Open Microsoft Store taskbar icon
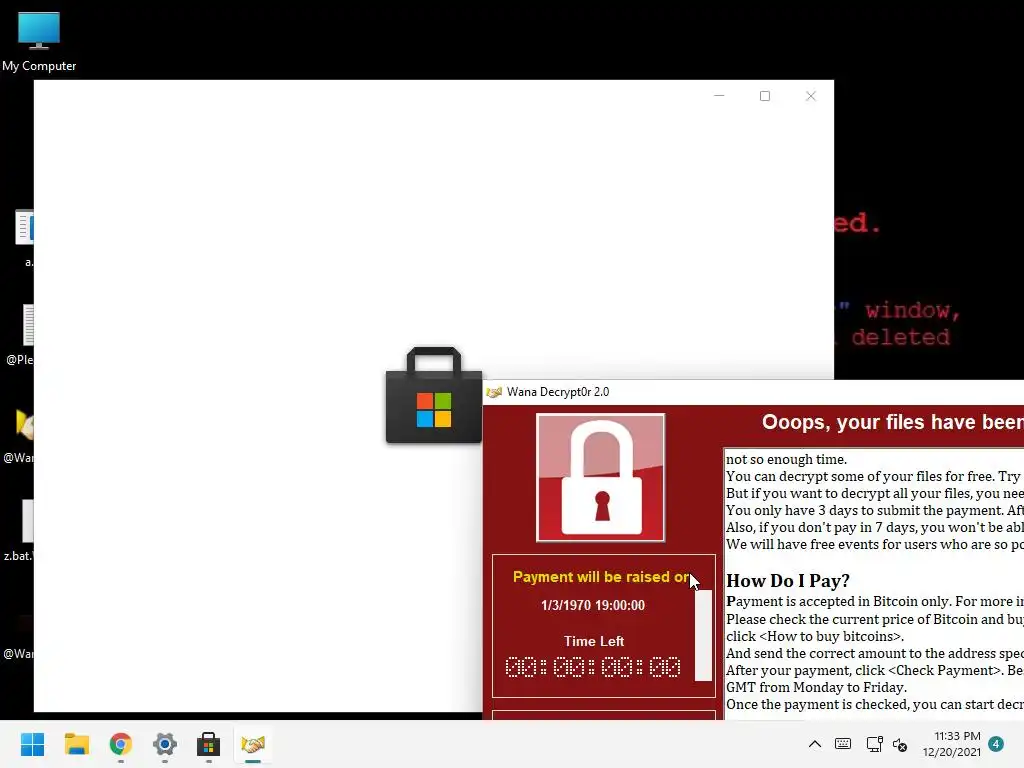1024x768 pixels. tap(208, 744)
